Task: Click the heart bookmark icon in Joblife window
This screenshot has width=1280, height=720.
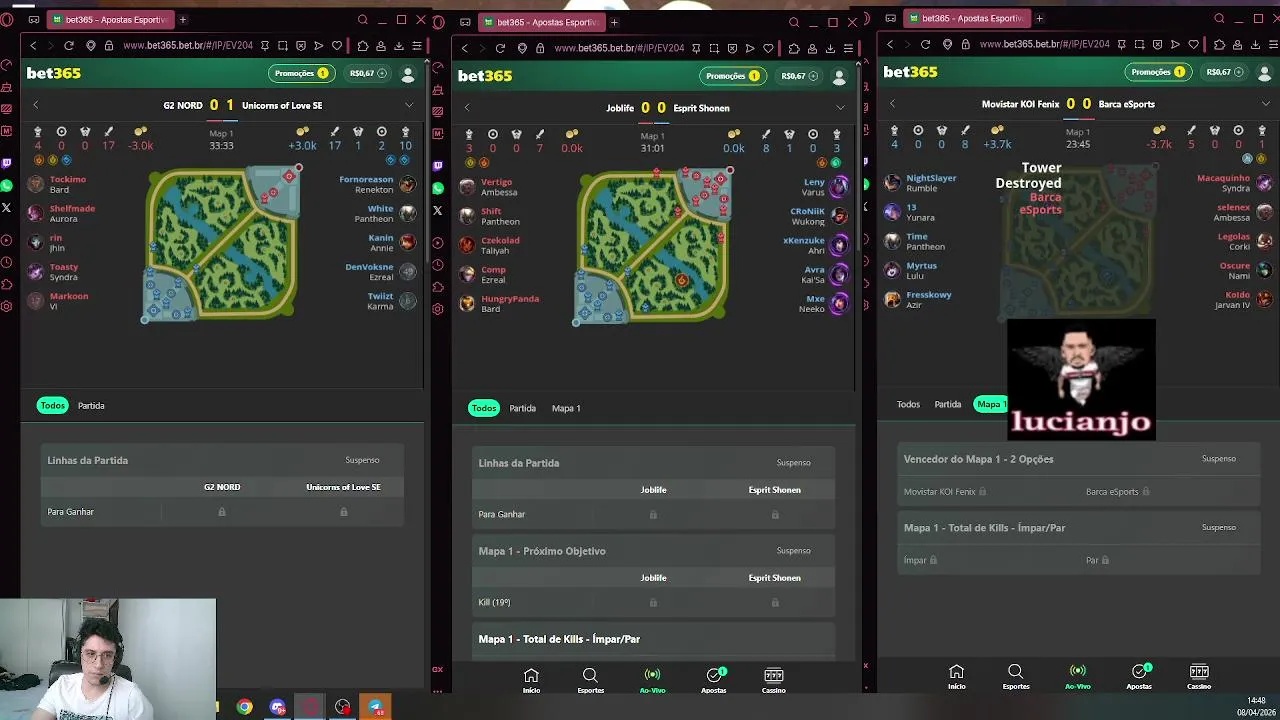Action: (x=768, y=48)
